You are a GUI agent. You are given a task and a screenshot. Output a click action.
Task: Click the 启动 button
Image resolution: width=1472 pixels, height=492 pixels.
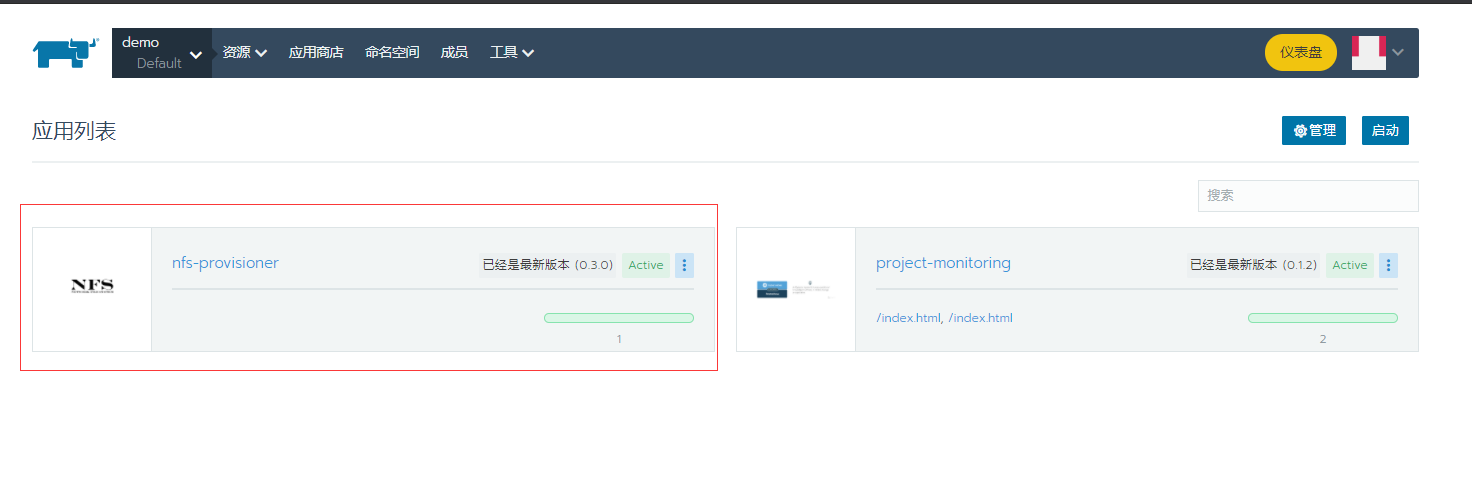point(1385,131)
